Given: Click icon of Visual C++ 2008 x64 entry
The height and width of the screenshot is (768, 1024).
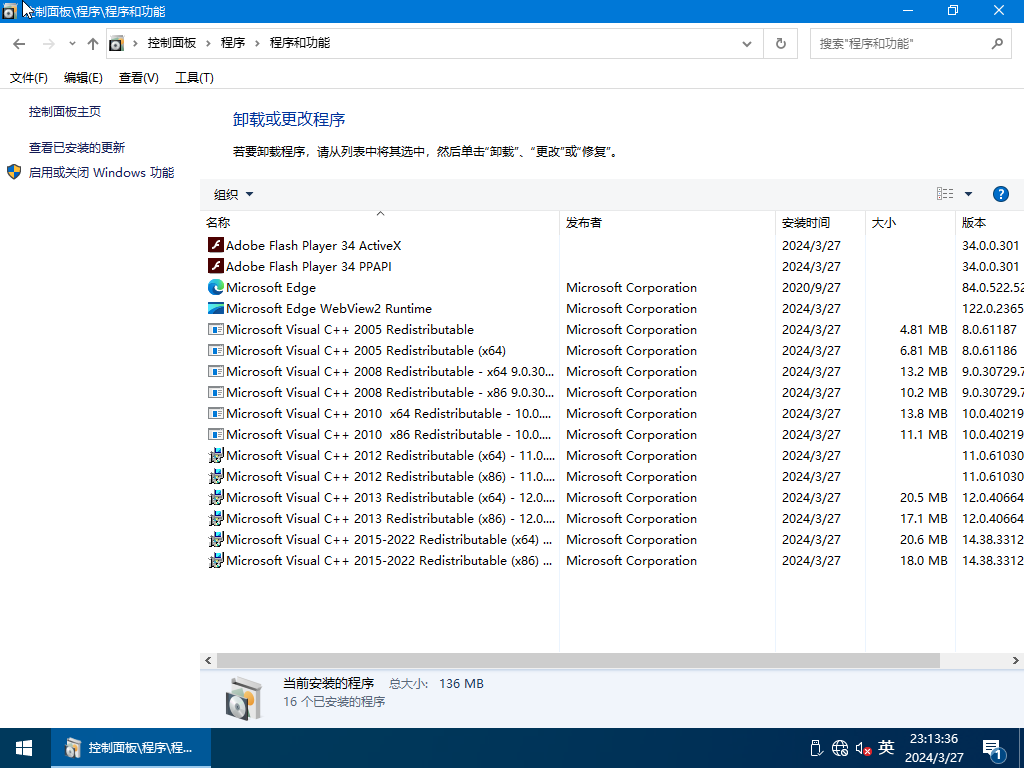Looking at the screenshot, I should (216, 371).
